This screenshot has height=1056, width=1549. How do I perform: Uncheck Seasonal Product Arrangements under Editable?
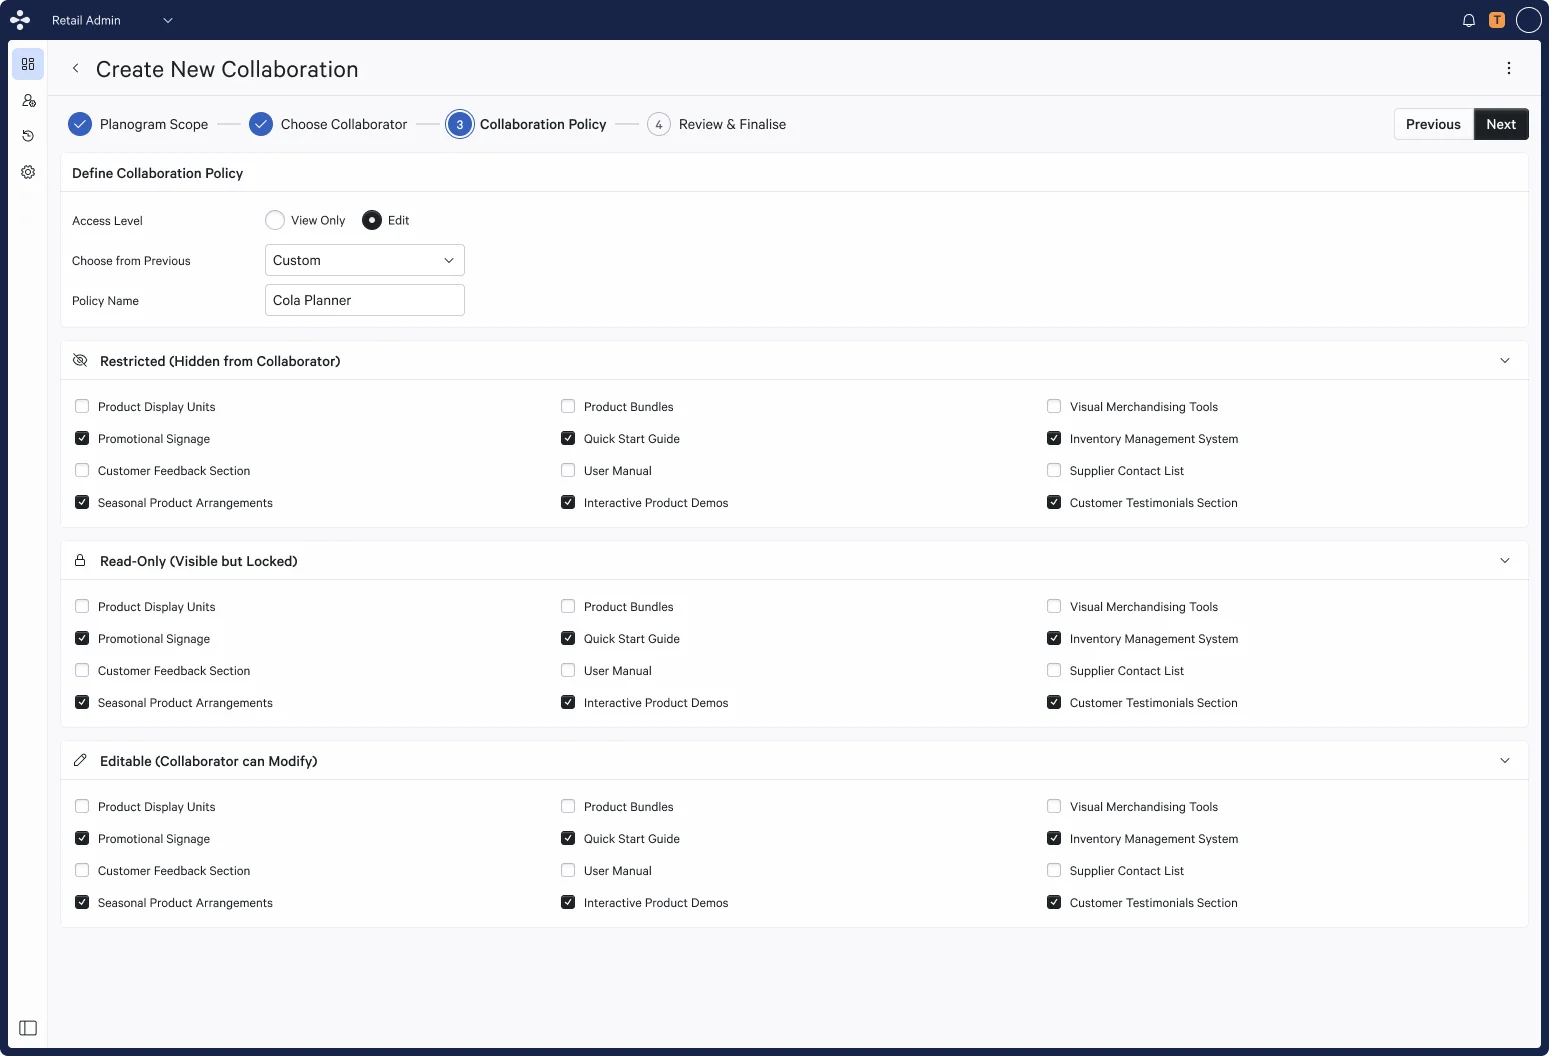82,902
